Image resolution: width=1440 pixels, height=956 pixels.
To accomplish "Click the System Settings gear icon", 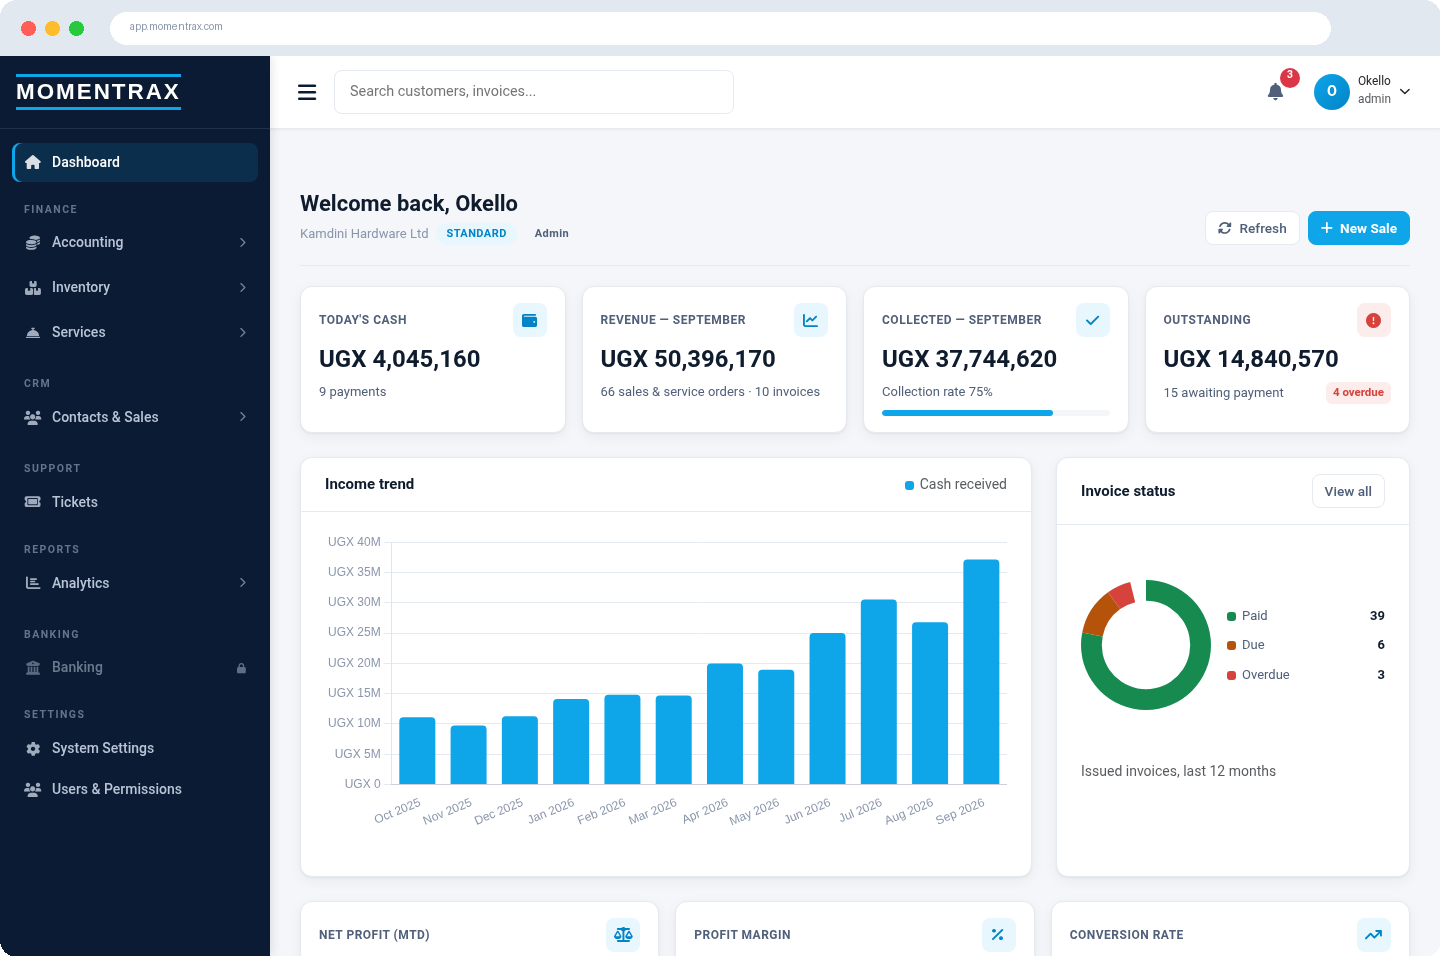I will click(33, 748).
